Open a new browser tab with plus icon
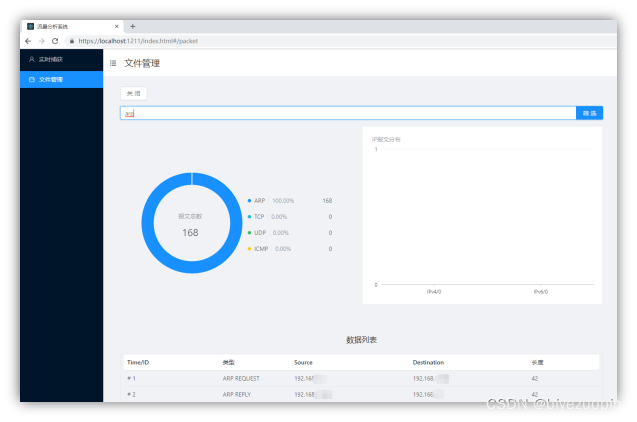637x422 pixels. pos(132,26)
